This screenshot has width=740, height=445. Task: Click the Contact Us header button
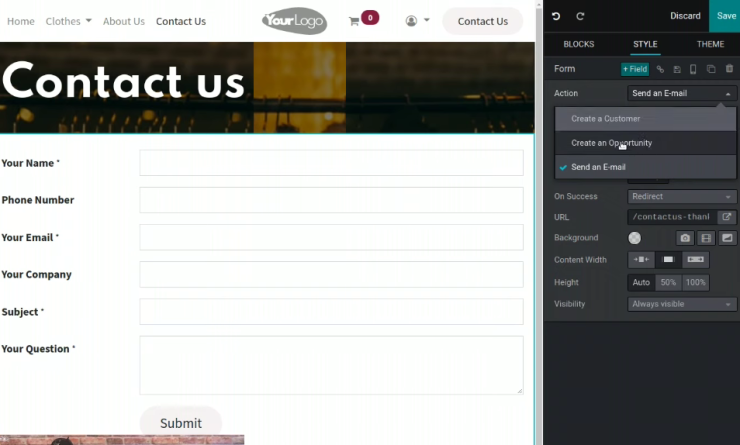pos(482,21)
